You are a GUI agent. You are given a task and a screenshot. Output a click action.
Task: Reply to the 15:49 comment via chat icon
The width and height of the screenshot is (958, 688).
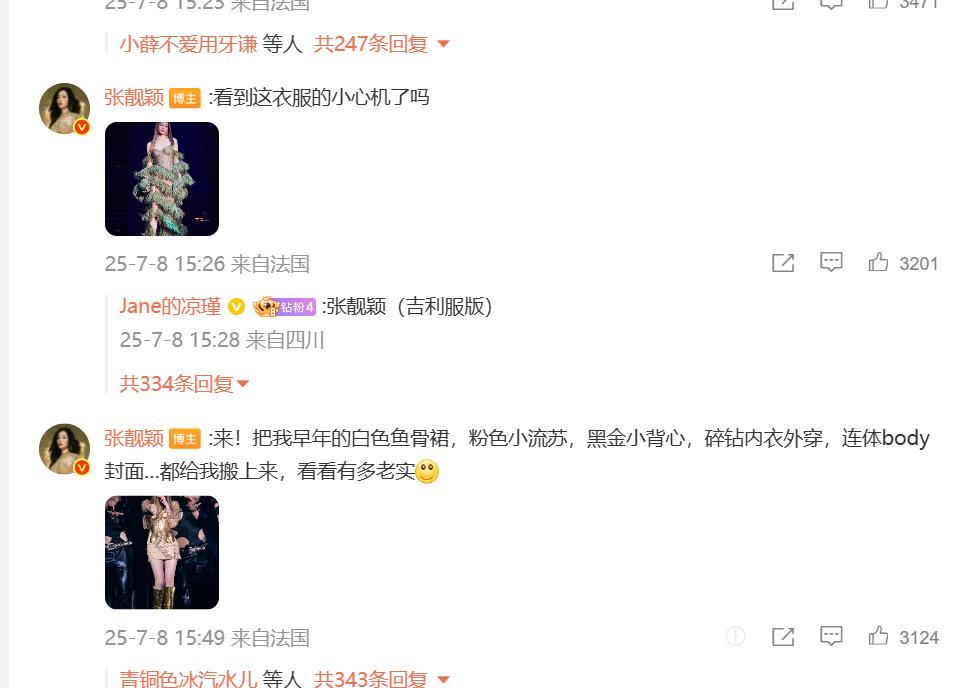[831, 636]
